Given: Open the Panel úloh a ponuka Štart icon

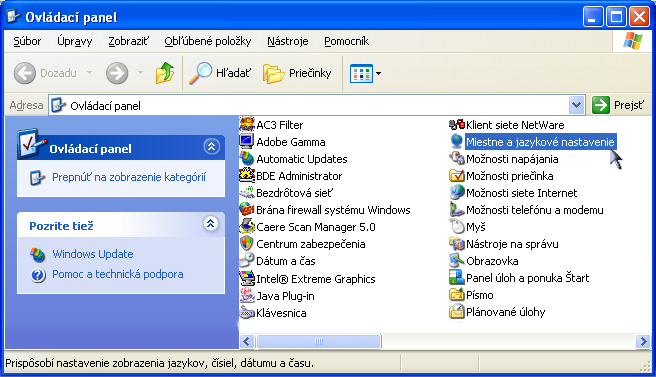Looking at the screenshot, I should pyautogui.click(x=457, y=277).
